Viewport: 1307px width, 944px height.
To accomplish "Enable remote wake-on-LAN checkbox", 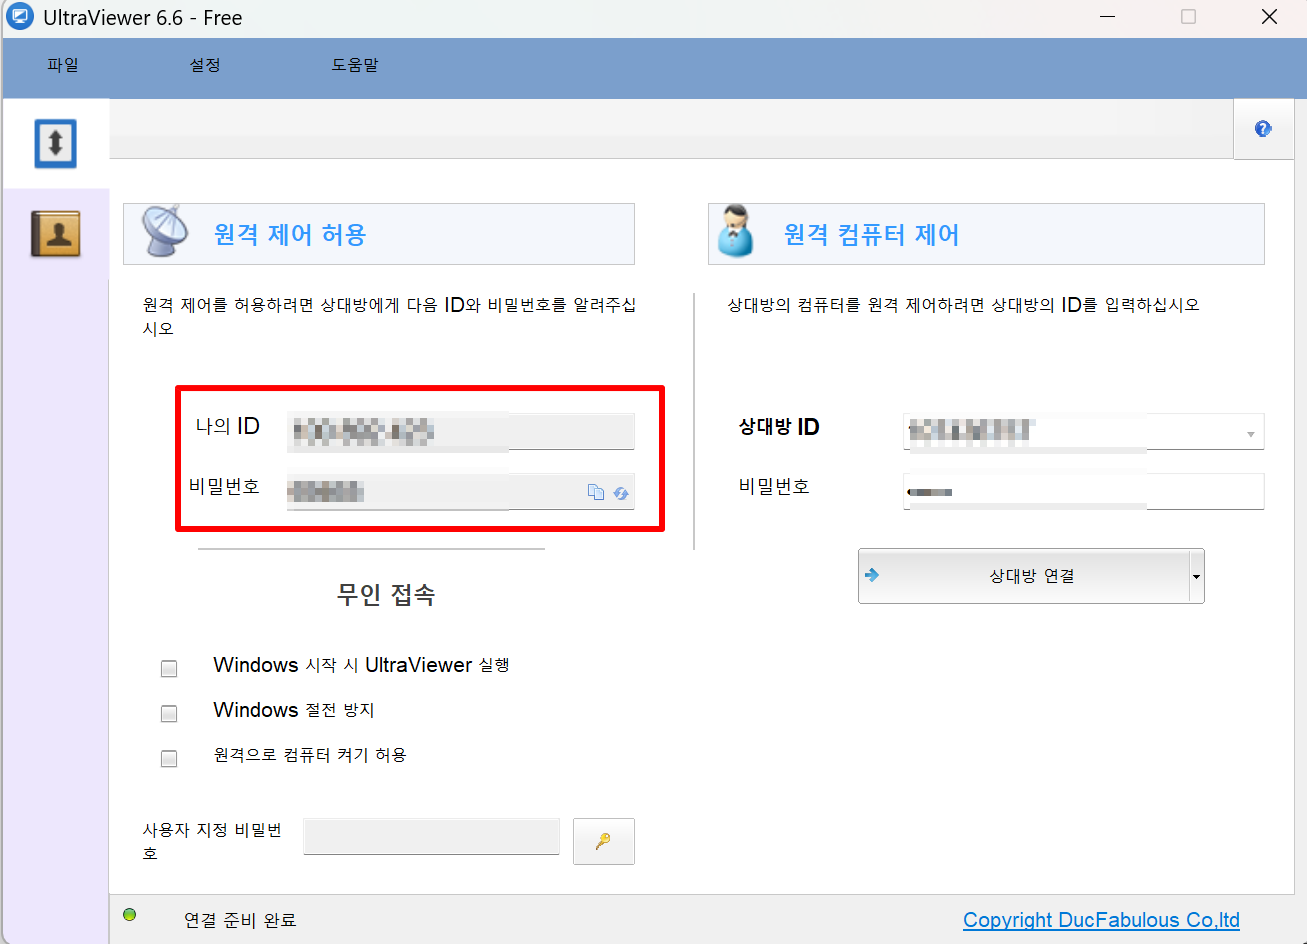I will click(169, 758).
